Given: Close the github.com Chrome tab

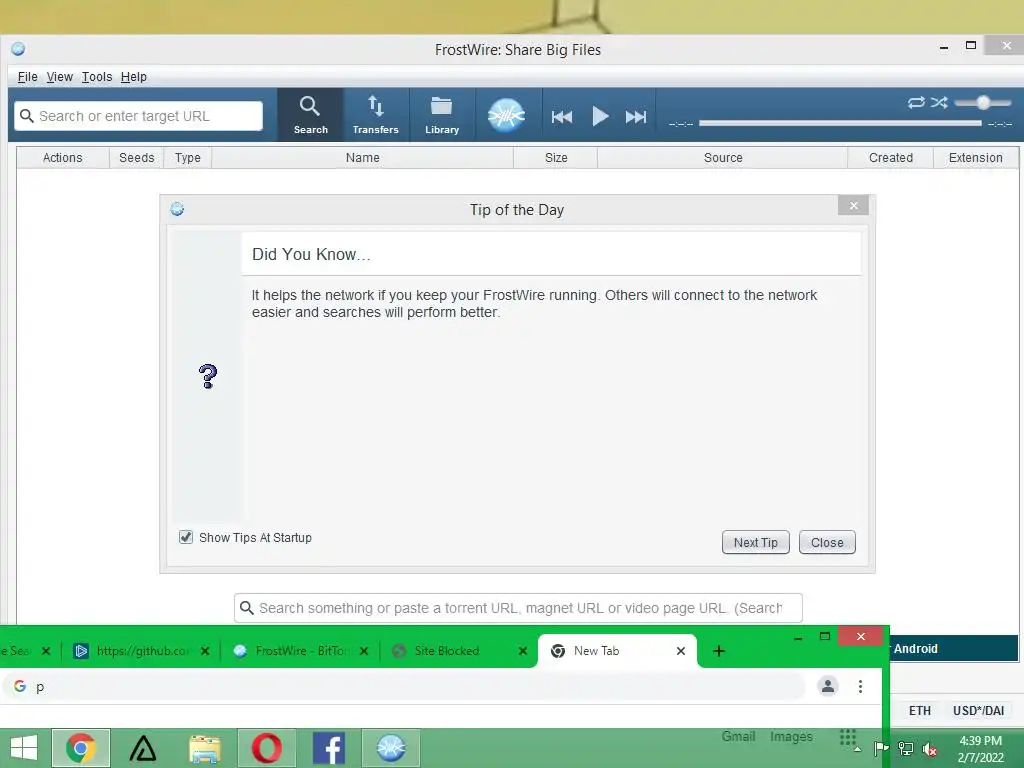Looking at the screenshot, I should click(x=205, y=650).
